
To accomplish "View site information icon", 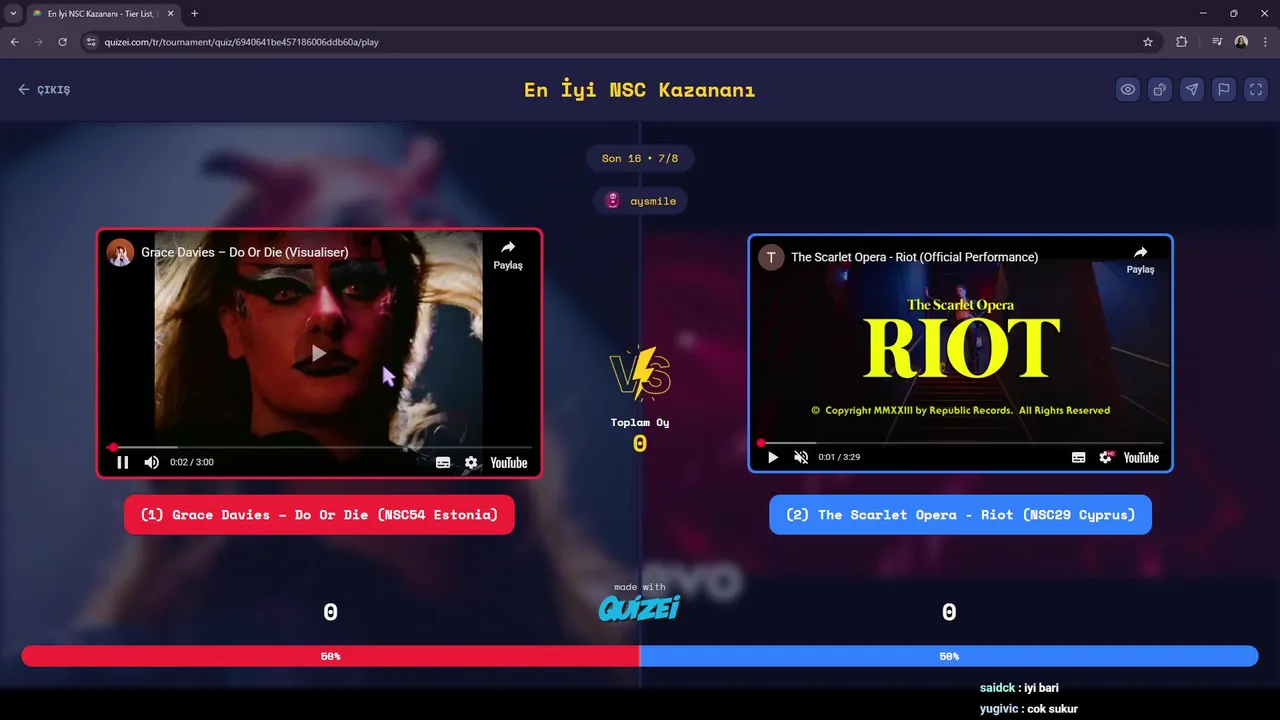I will pos(91,42).
